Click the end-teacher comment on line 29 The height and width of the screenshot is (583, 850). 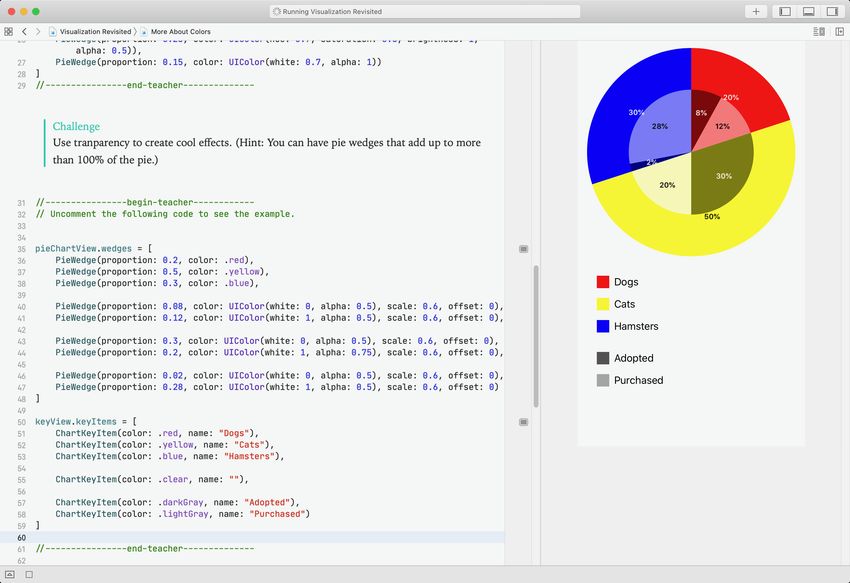pyautogui.click(x=145, y=85)
